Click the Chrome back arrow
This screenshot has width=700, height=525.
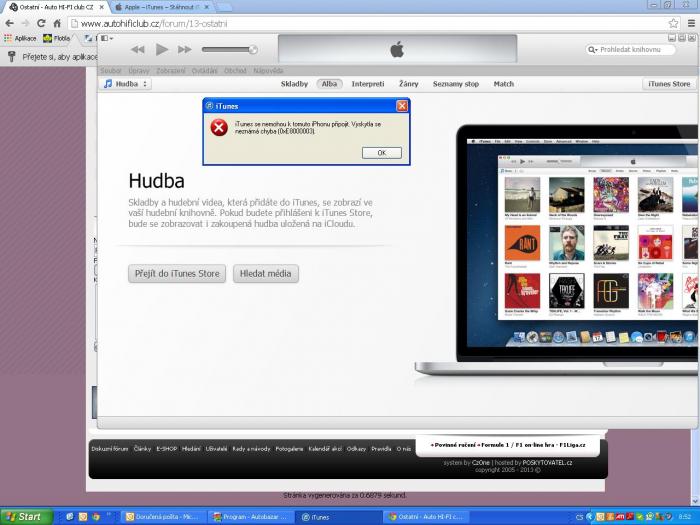(10, 23)
